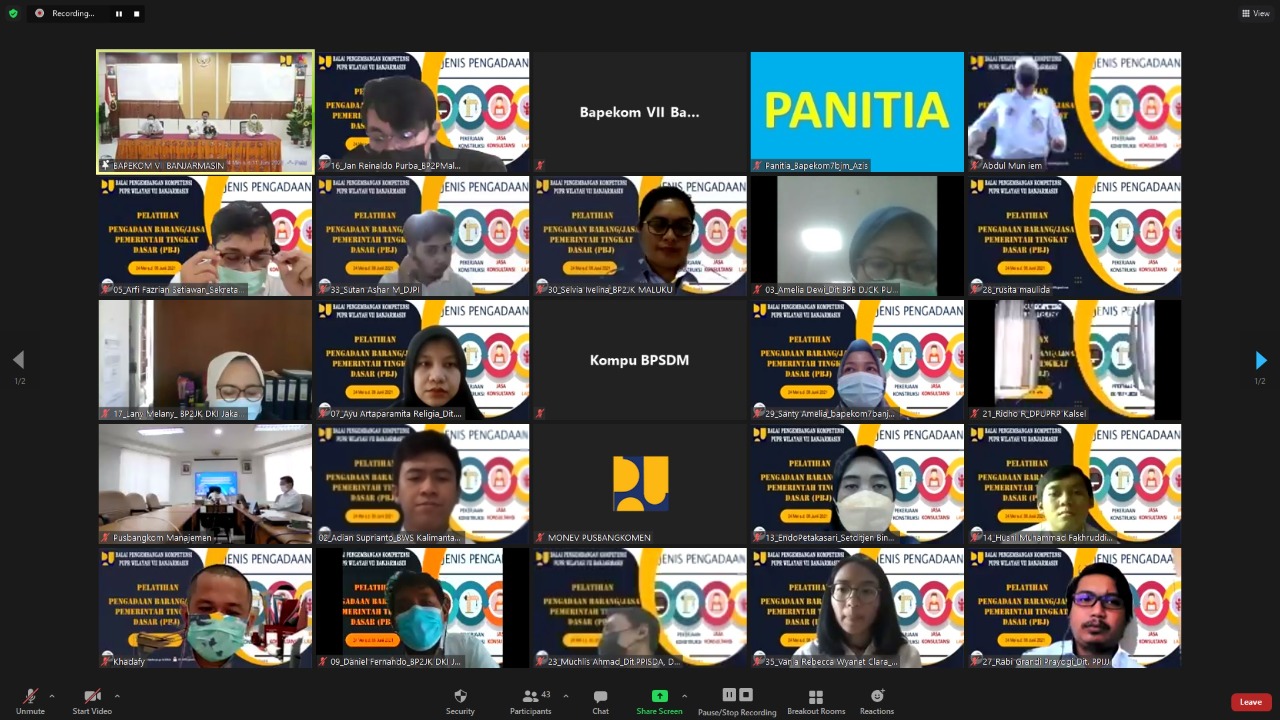The height and width of the screenshot is (720, 1280).
Task: Click muted mic icon on 28_rusita maulida tile
Action: click(974, 289)
